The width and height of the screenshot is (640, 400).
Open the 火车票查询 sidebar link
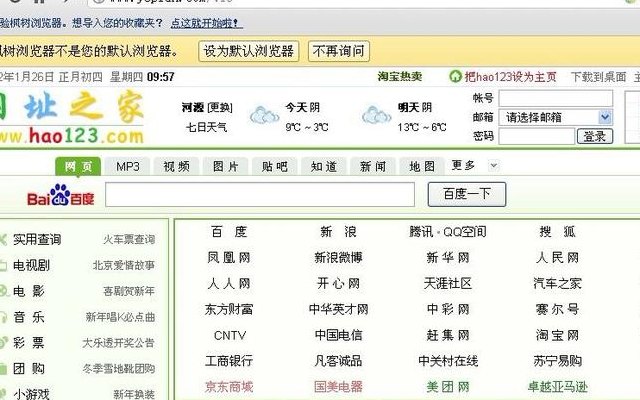(x=129, y=240)
